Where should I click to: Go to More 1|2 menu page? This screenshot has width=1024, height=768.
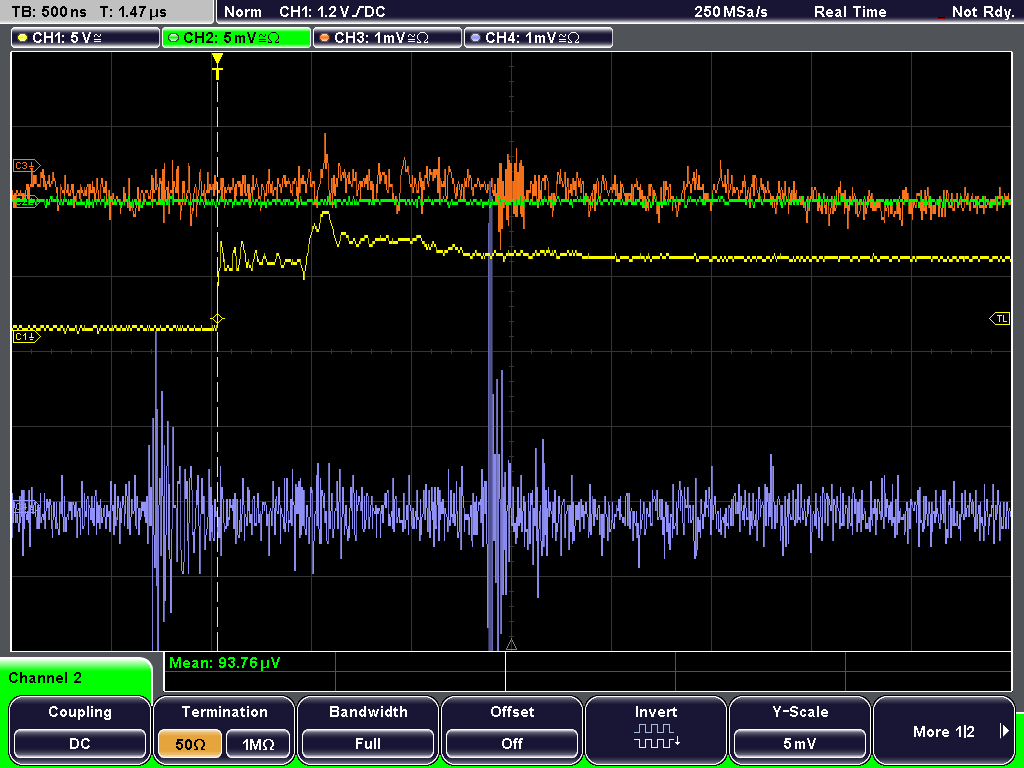pyautogui.click(x=944, y=729)
